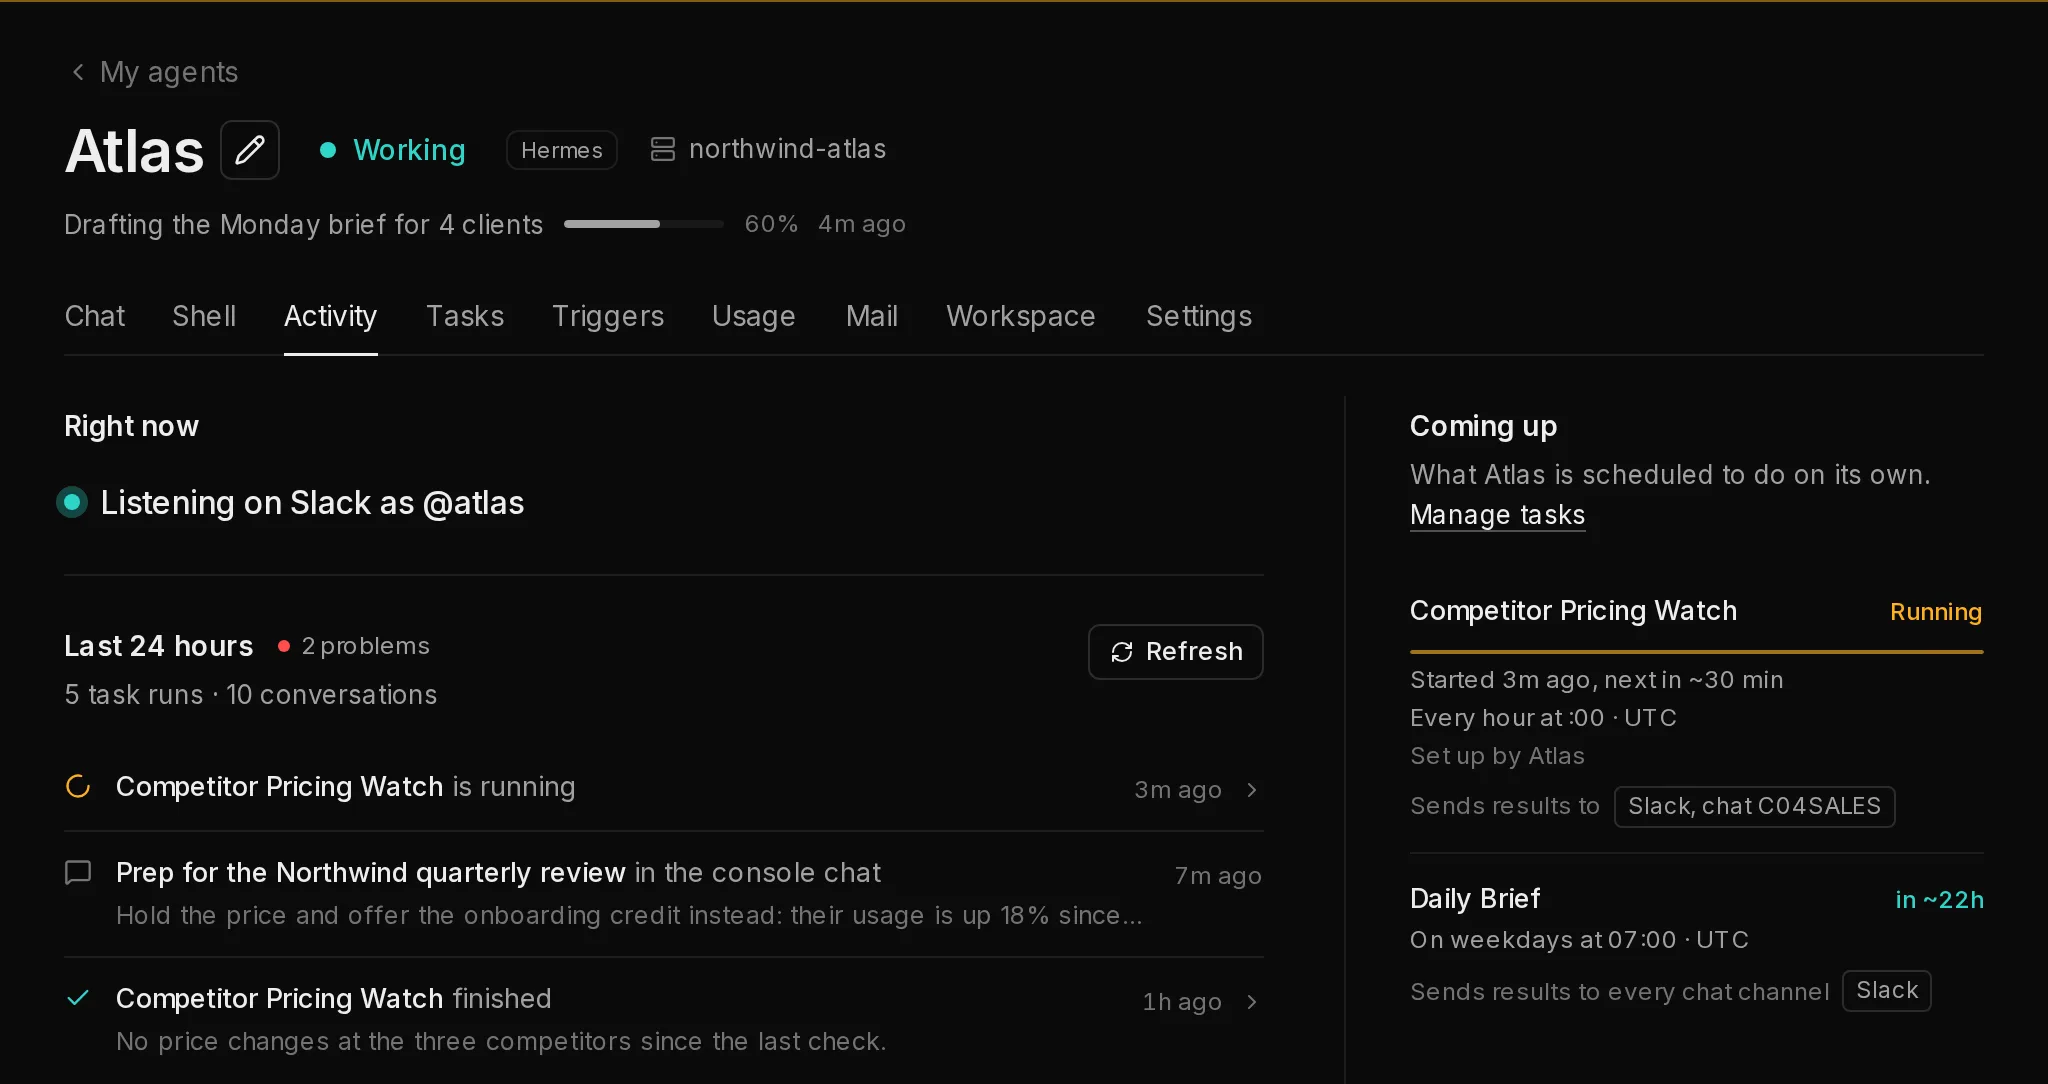Viewport: 2048px width, 1084px height.
Task: Click the northwind-atlas workspace name
Action: [x=788, y=149]
